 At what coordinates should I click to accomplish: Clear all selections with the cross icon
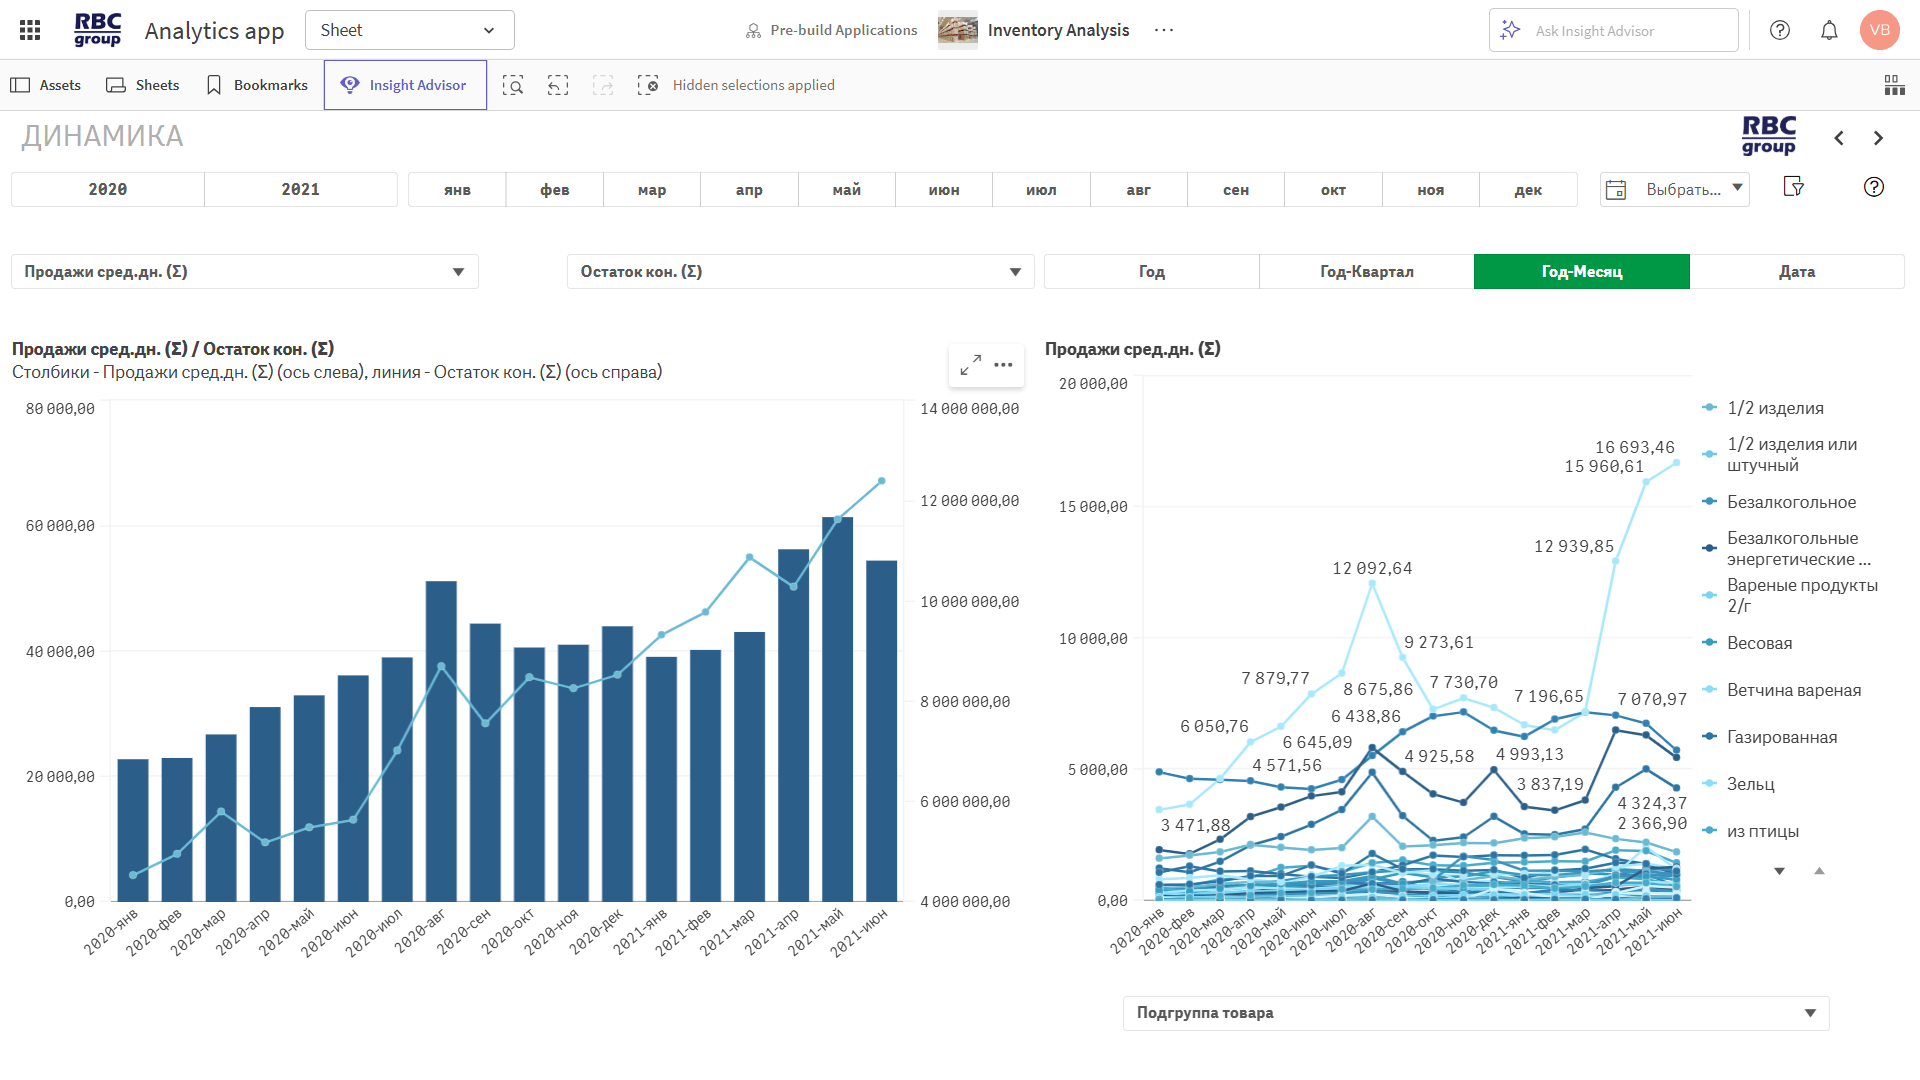(649, 85)
